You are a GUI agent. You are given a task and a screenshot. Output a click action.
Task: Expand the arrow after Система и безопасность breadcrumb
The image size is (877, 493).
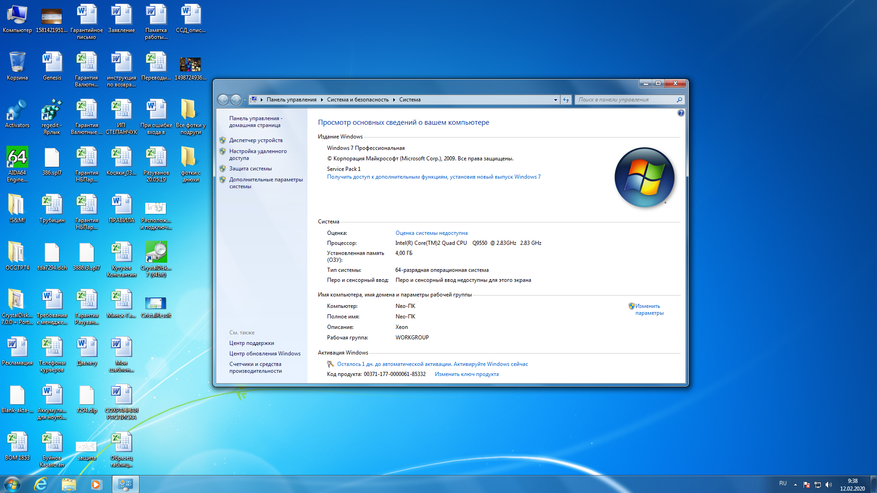[x=395, y=100]
